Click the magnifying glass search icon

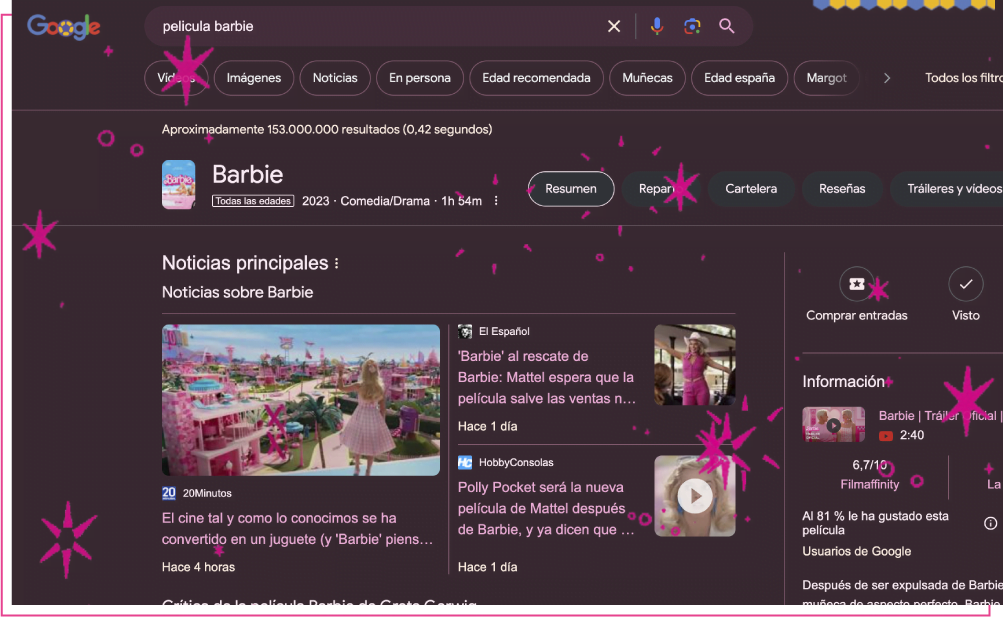(x=727, y=26)
